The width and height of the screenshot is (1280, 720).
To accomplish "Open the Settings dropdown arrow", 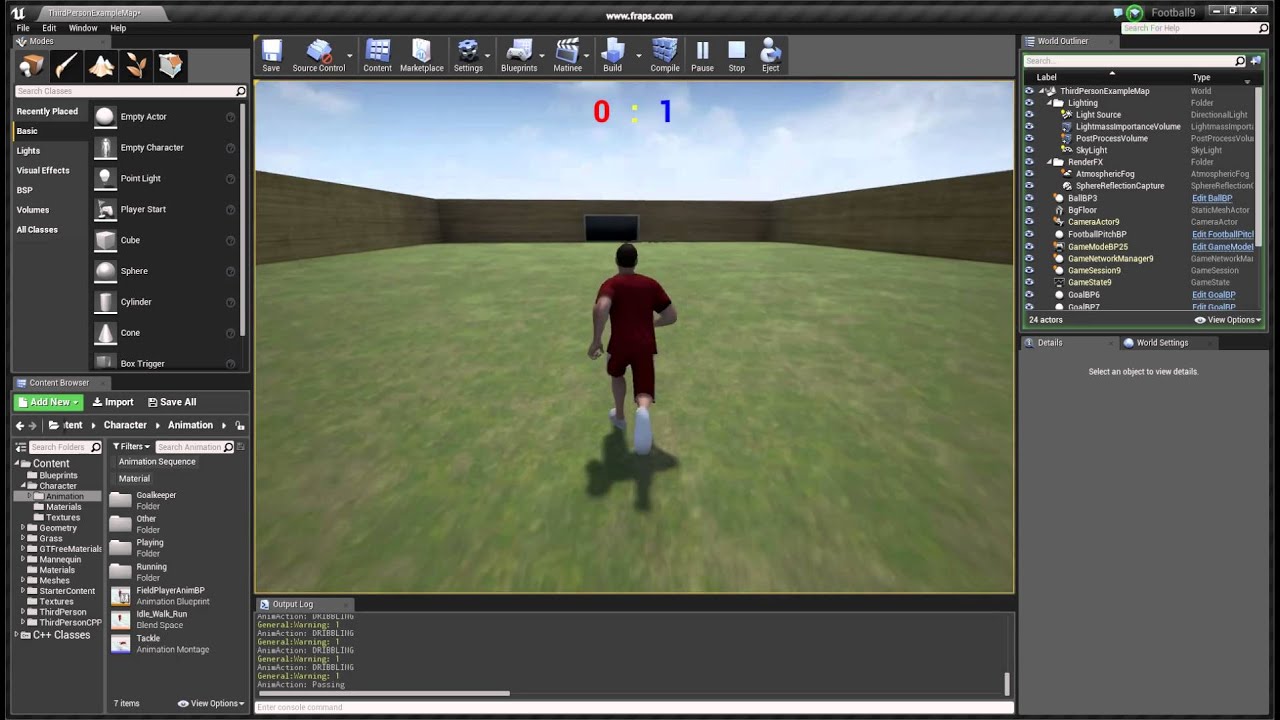I will pyautogui.click(x=487, y=55).
